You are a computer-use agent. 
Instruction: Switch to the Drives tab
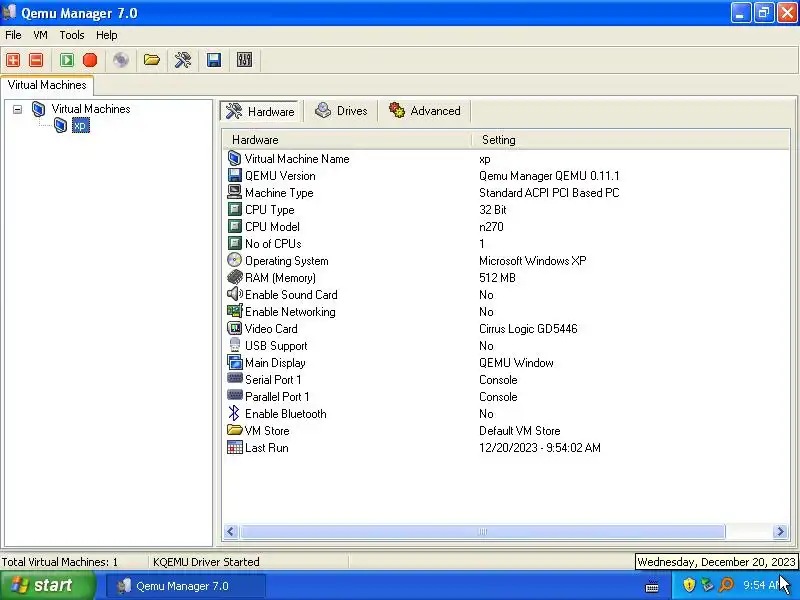point(341,111)
